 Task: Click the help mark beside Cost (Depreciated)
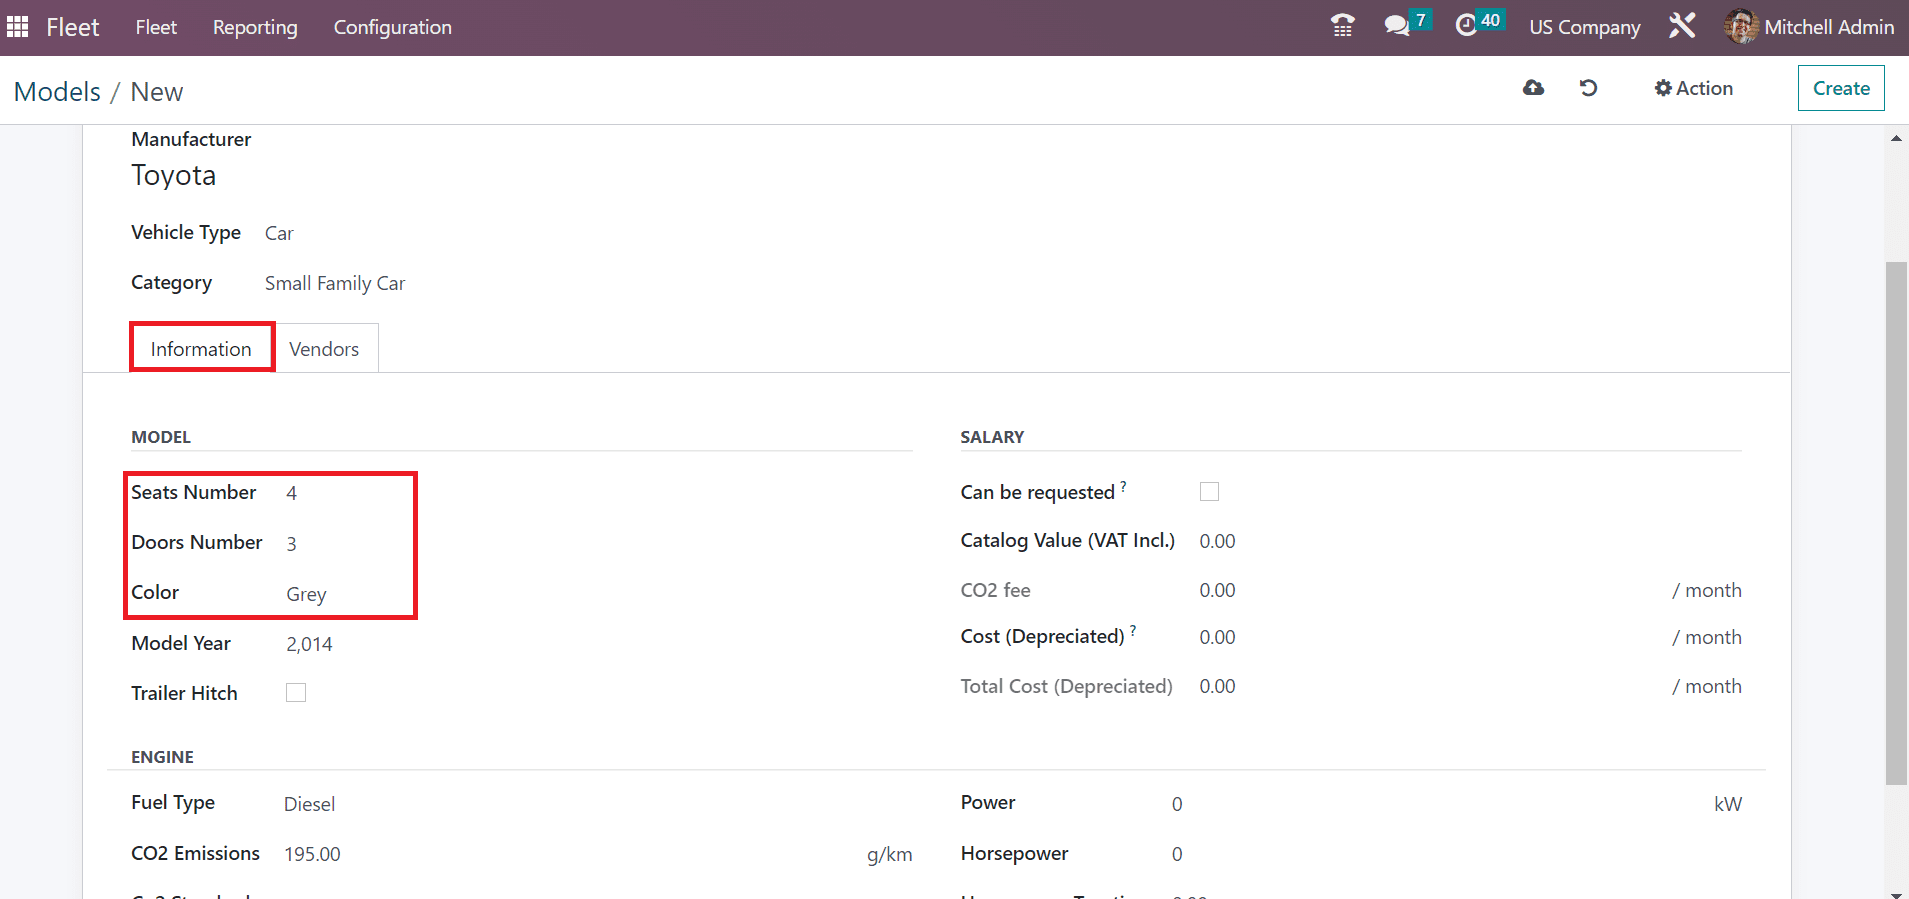1133,630
